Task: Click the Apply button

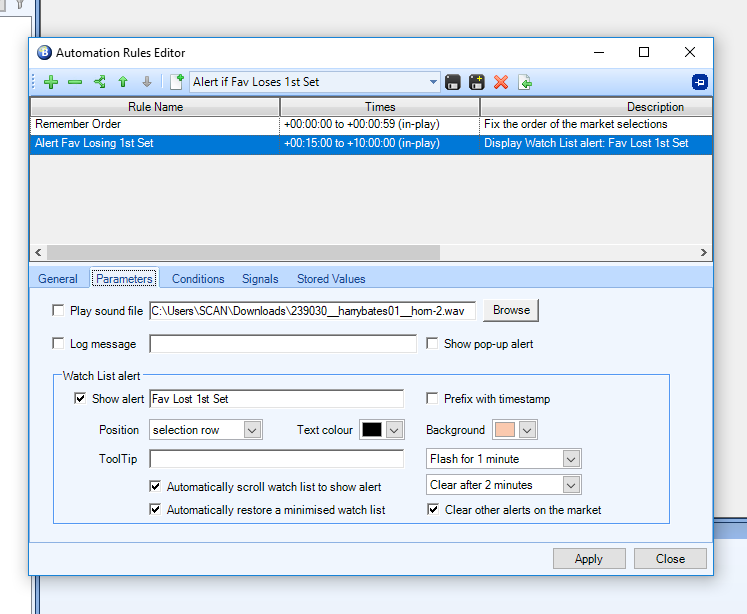Action: click(x=589, y=559)
